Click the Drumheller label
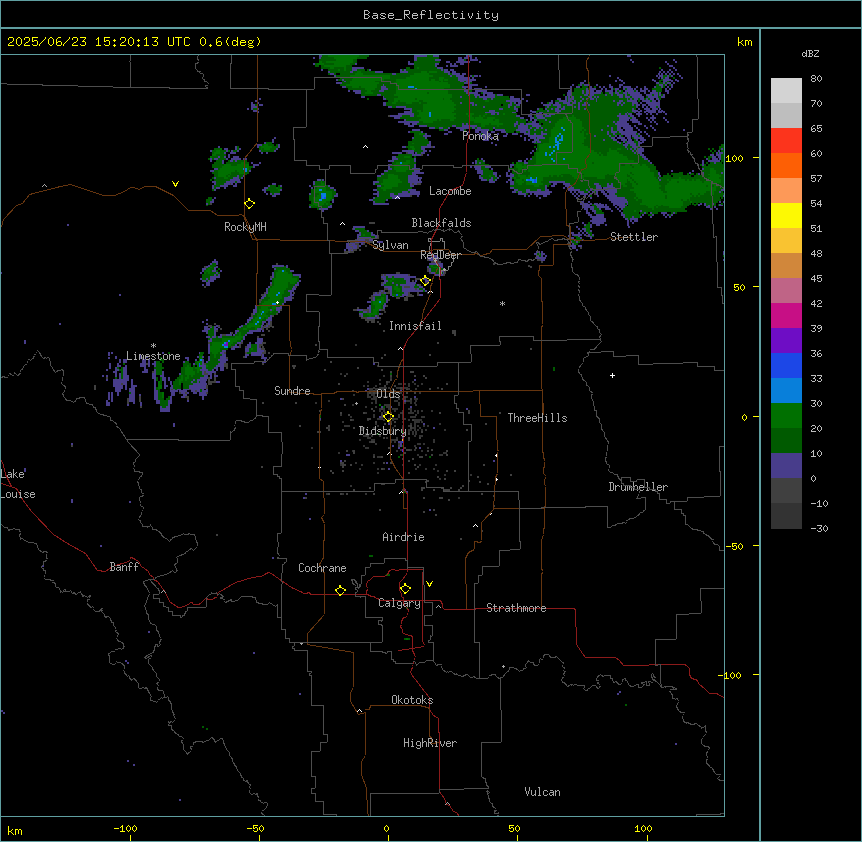The height and width of the screenshot is (842, 862). tap(638, 487)
